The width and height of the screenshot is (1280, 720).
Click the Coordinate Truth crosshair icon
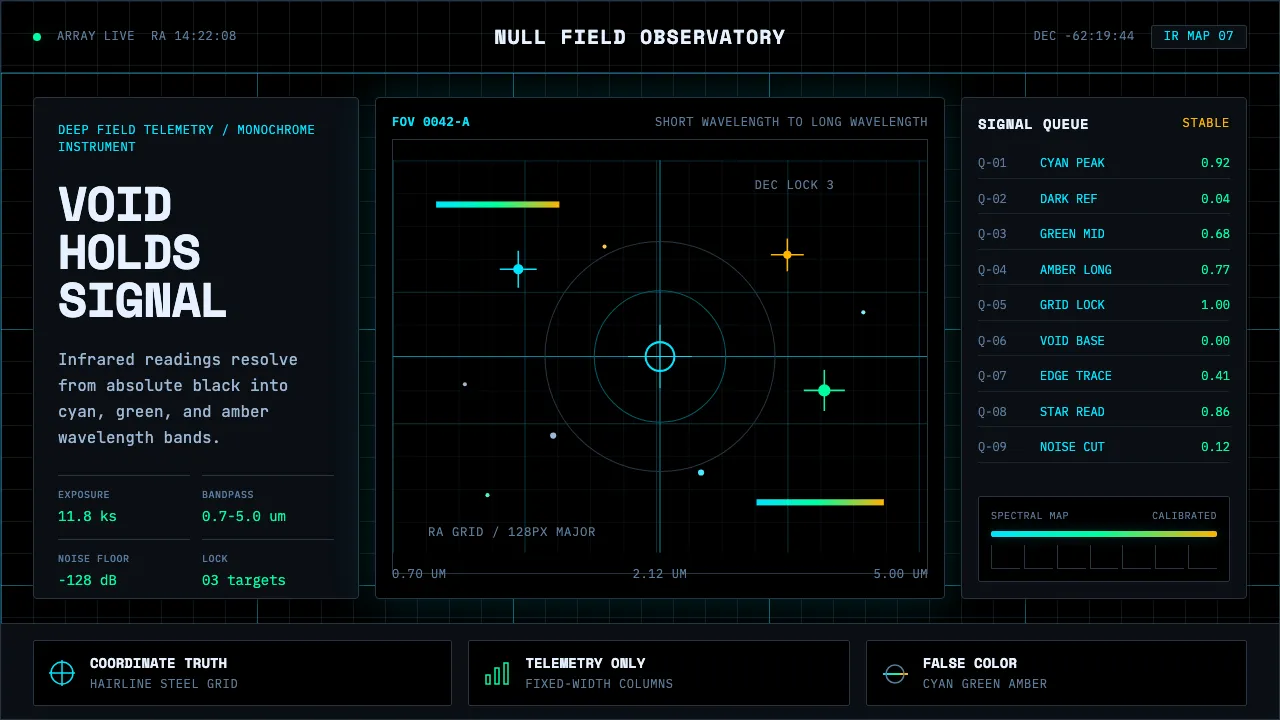pyautogui.click(x=62, y=673)
